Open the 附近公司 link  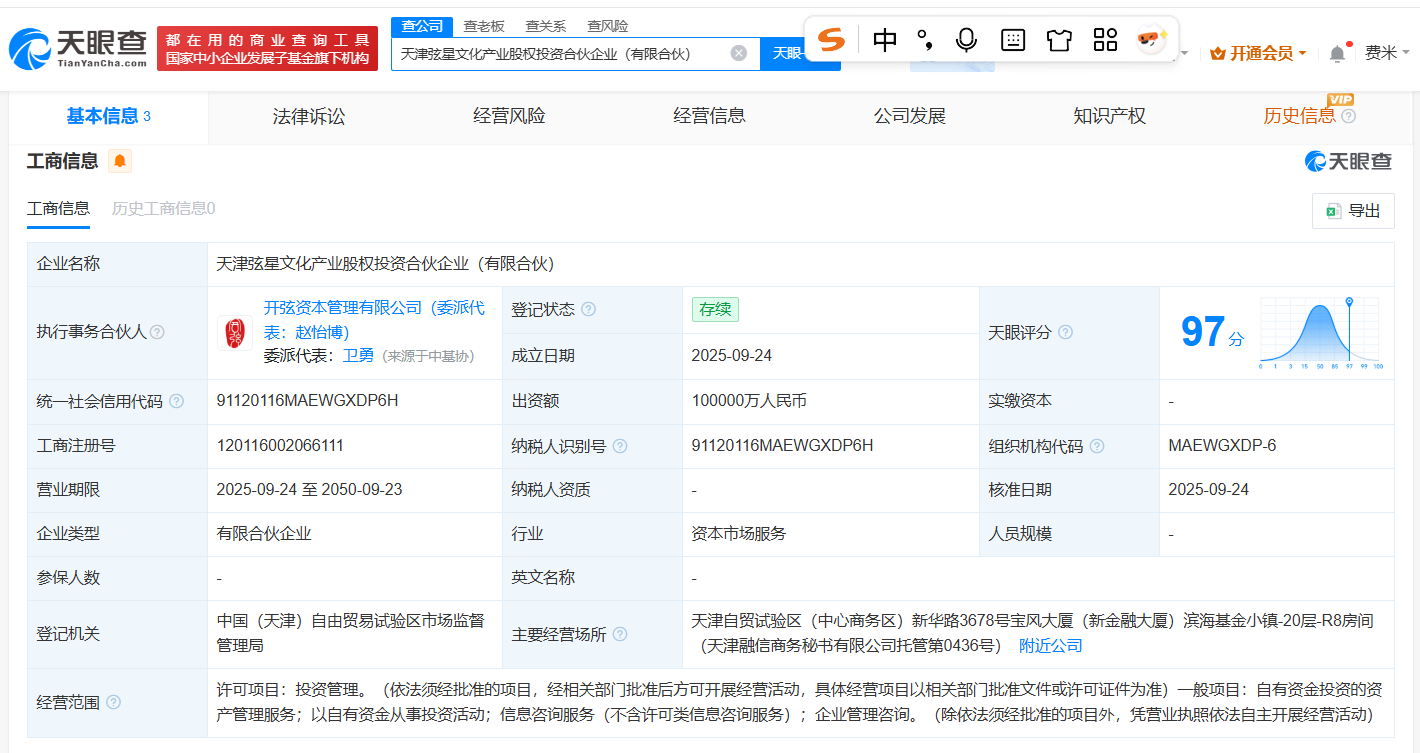coord(1048,645)
